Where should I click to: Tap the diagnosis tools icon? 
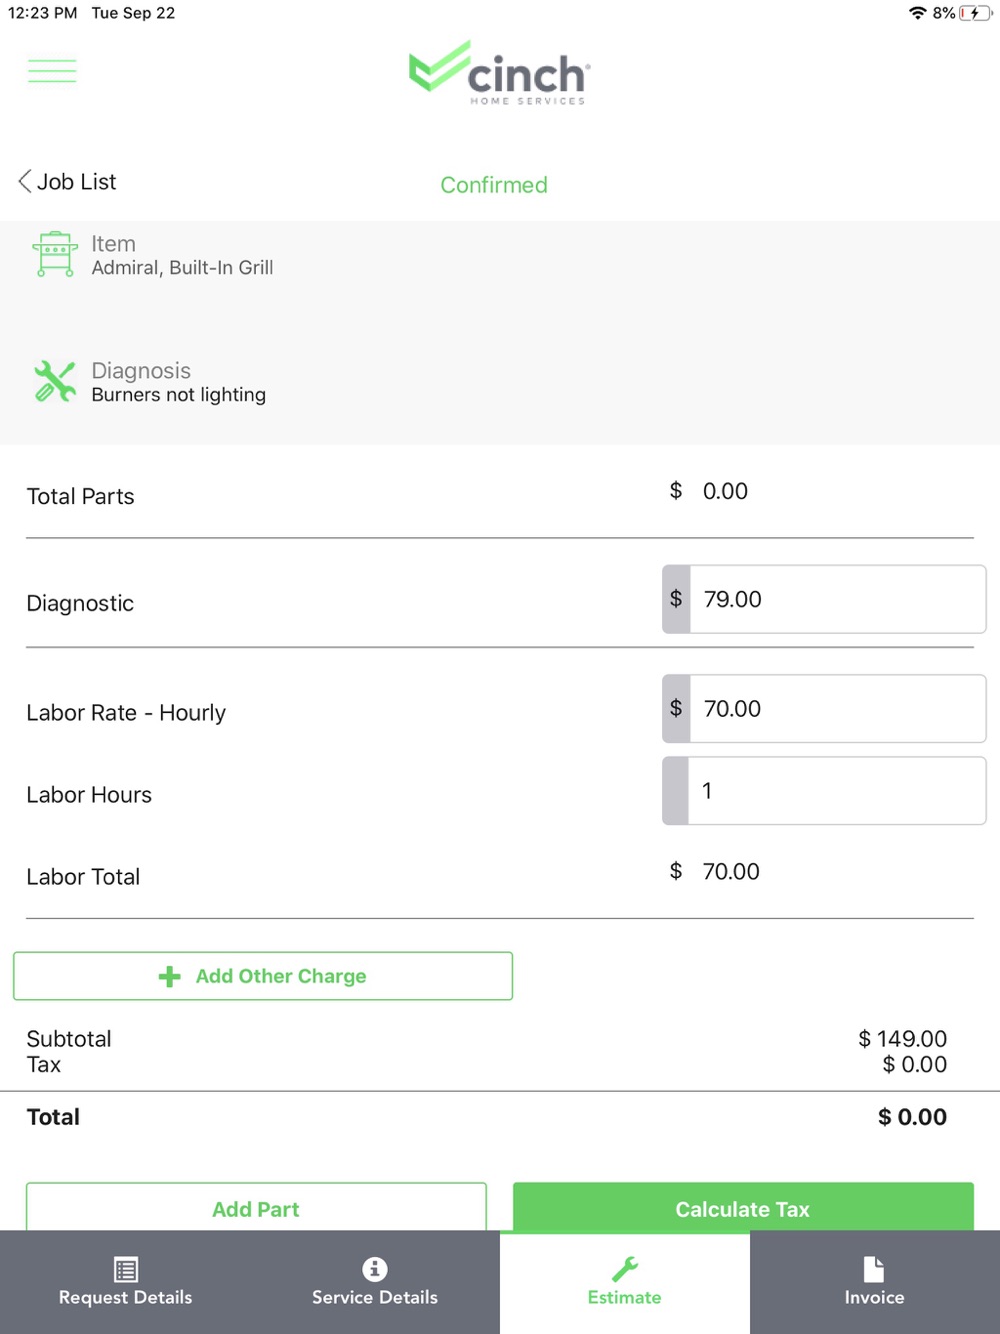(x=55, y=381)
